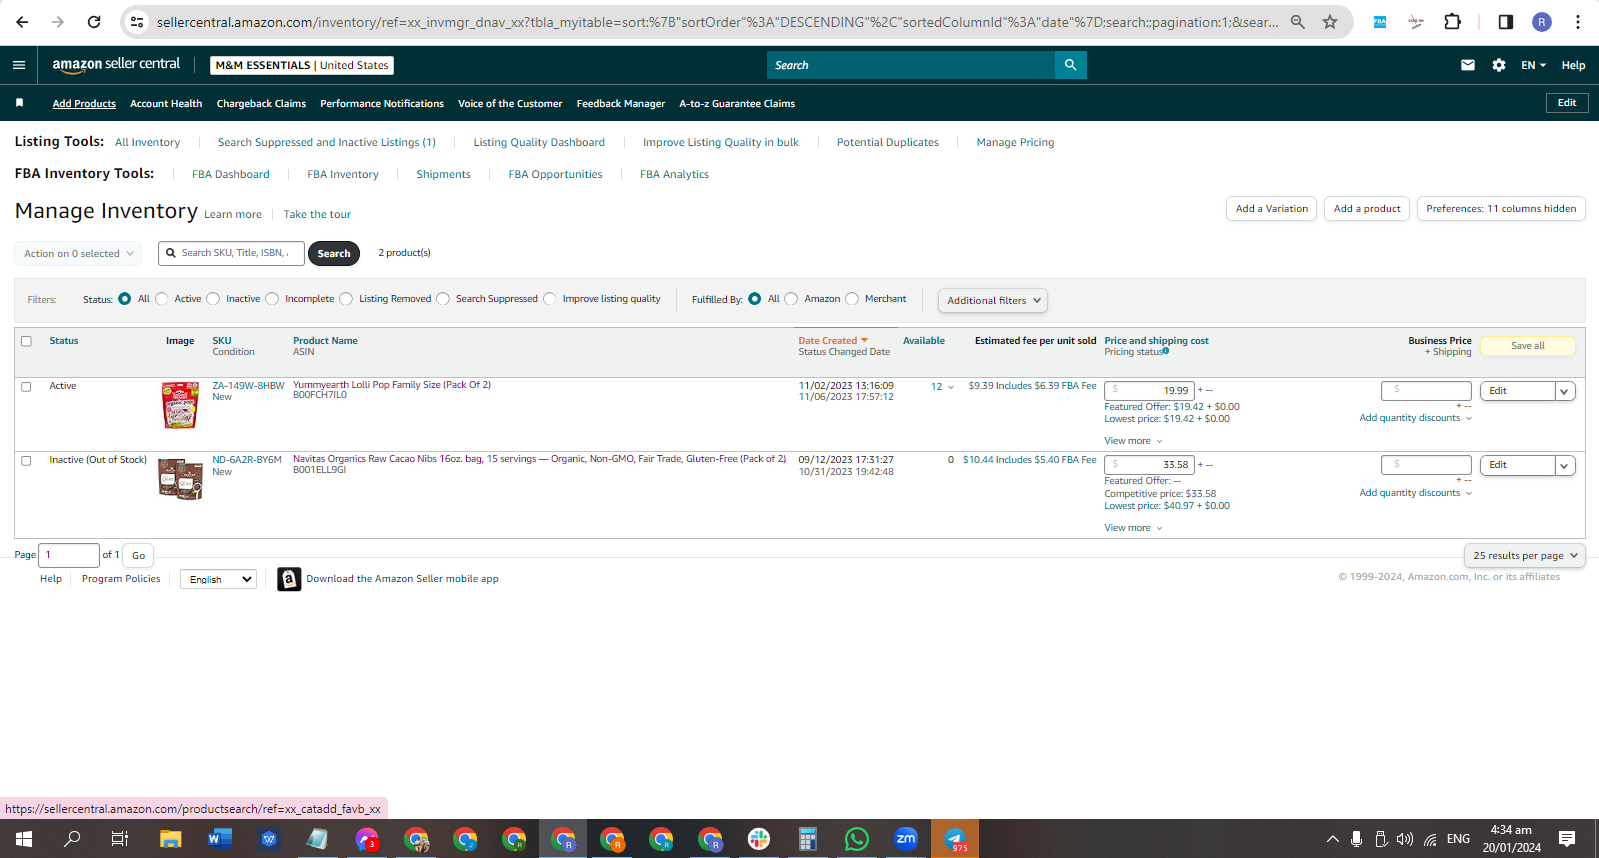This screenshot has width=1599, height=858.
Task: Sort by the Date Created column
Action: coord(833,341)
